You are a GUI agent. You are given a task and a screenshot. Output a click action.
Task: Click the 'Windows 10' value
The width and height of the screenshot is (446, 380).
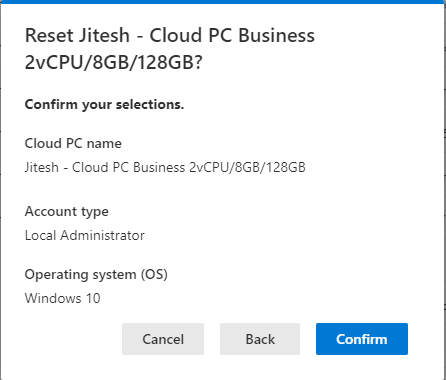pyautogui.click(x=62, y=298)
